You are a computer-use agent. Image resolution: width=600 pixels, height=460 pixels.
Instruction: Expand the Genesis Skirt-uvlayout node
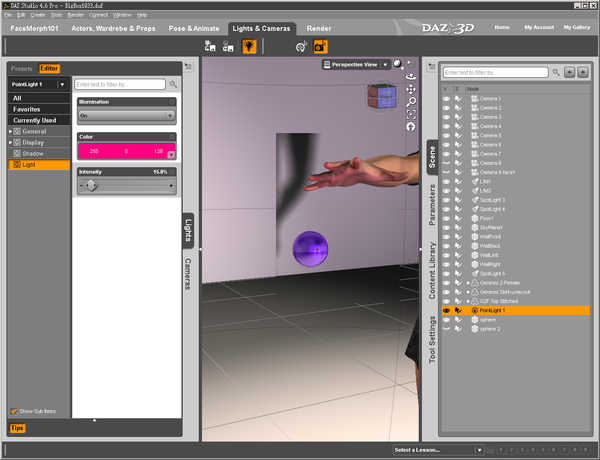click(468, 292)
